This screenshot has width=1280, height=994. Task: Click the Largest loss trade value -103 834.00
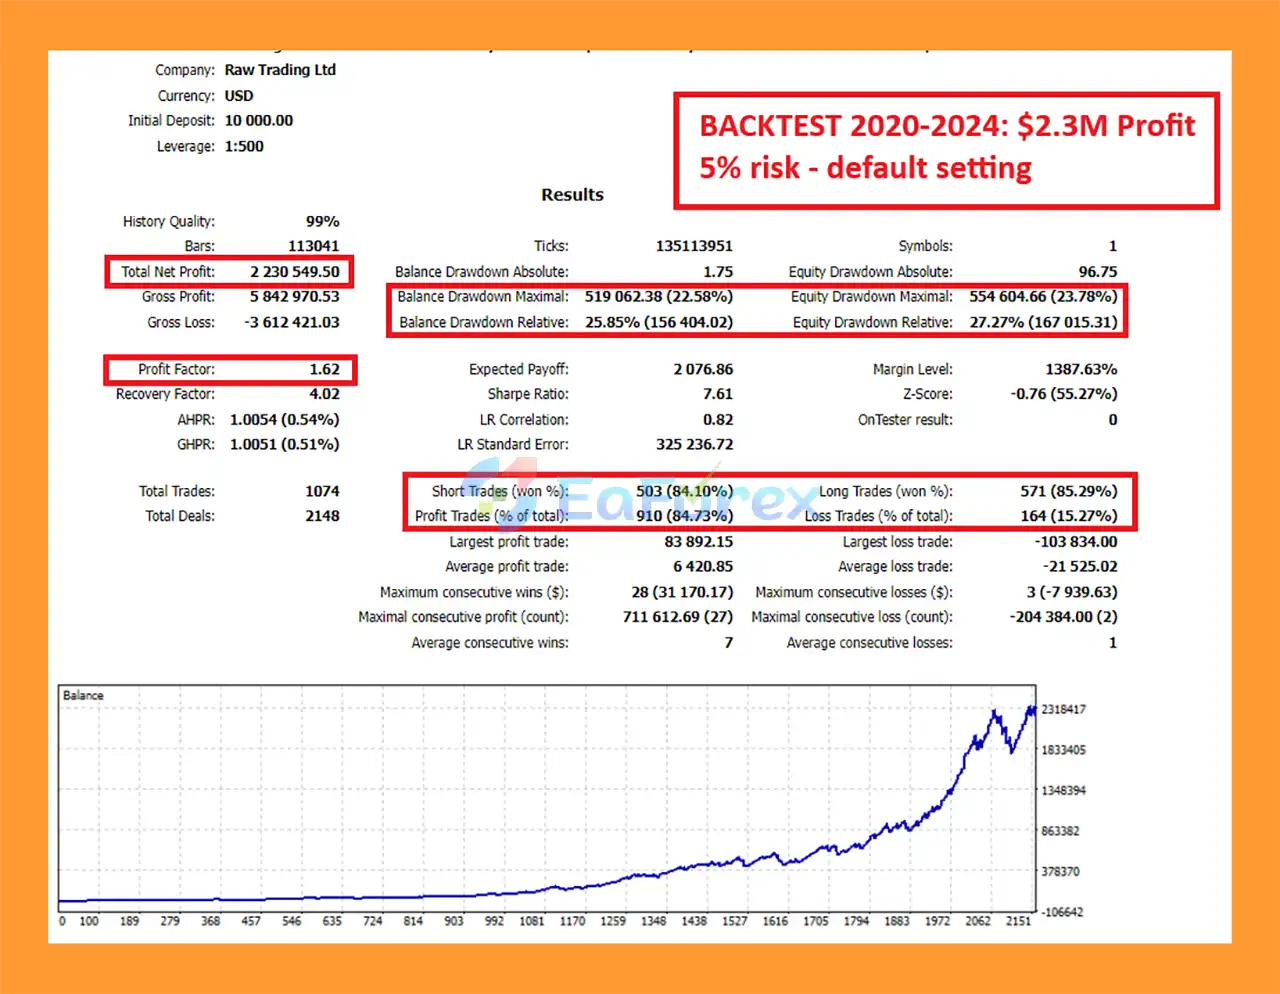point(1075,542)
